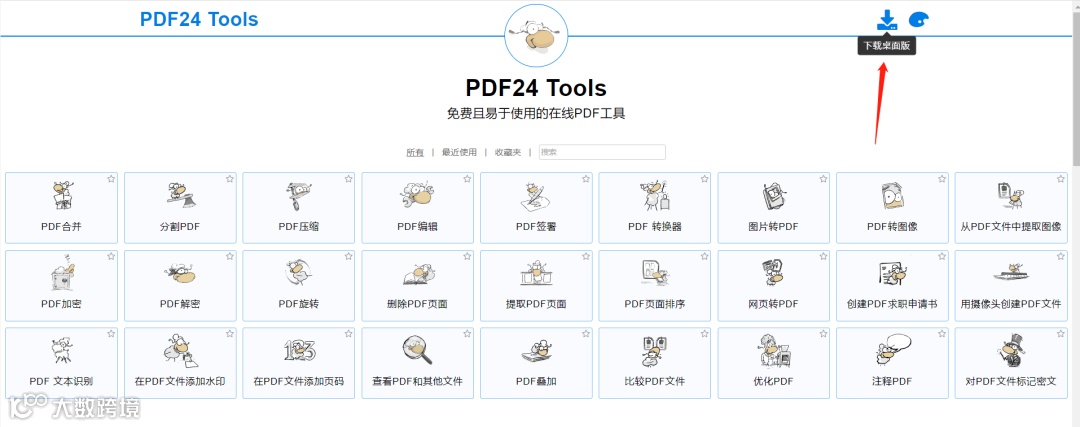This screenshot has width=1080, height=427.
Task: Open the PDF编辑 tool tile
Action: pos(417,208)
